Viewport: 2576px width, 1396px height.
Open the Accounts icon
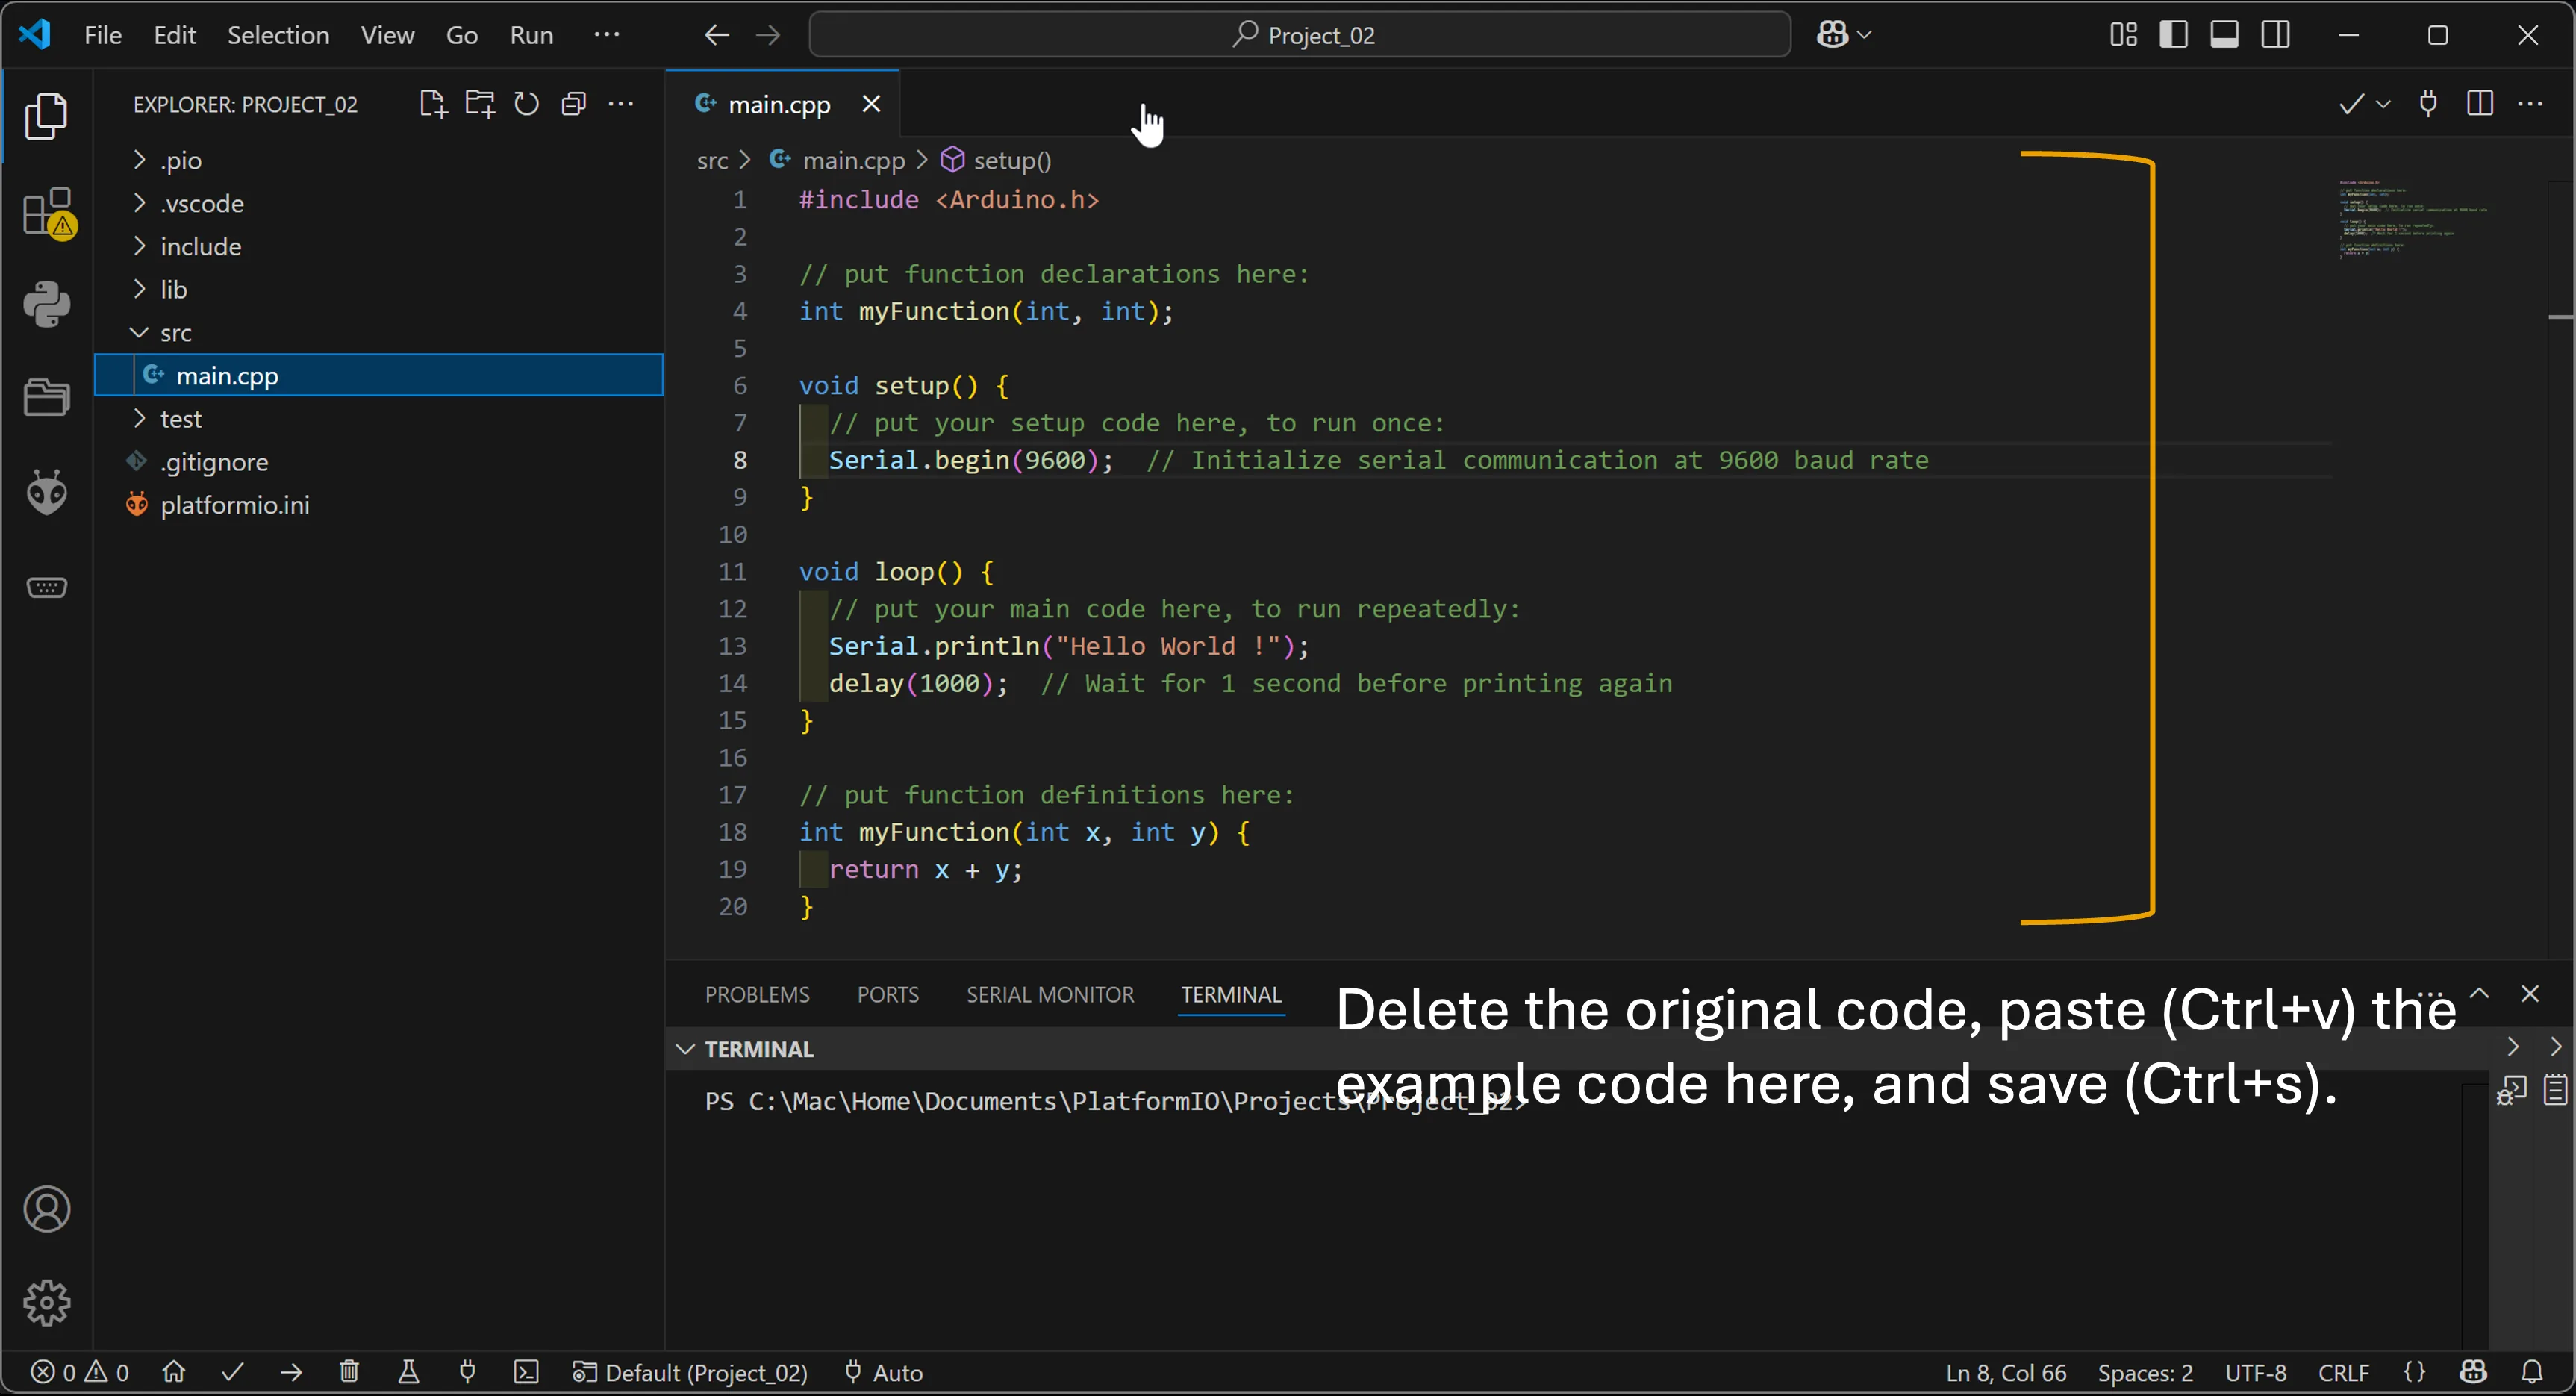click(47, 1209)
